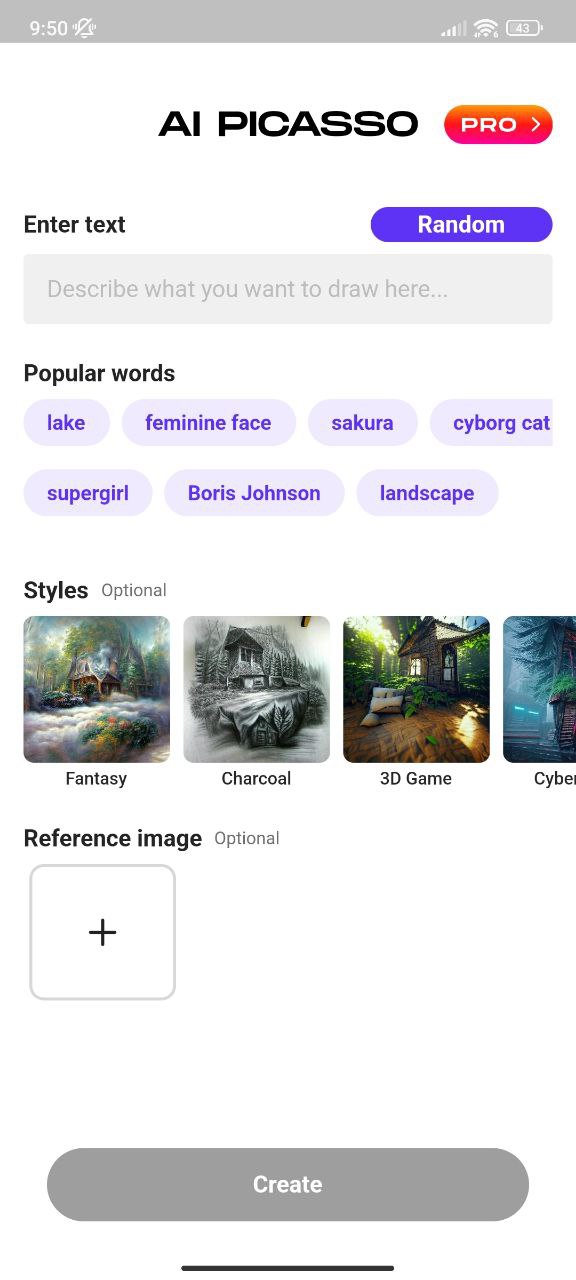Tap the Boris Johnson popular word
Screen dimensions: 576x1280
pyautogui.click(x=254, y=492)
